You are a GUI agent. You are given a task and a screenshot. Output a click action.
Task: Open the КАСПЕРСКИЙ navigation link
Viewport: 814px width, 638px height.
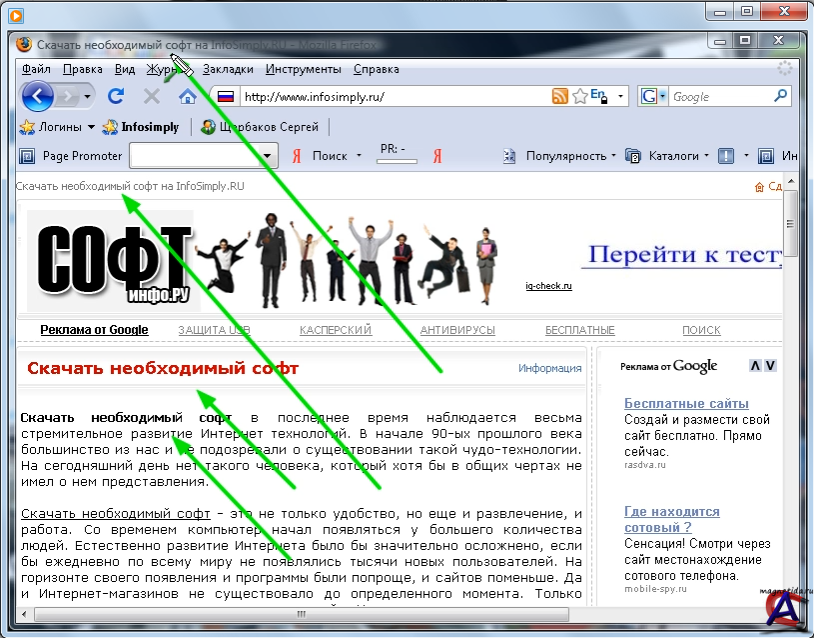[335, 330]
